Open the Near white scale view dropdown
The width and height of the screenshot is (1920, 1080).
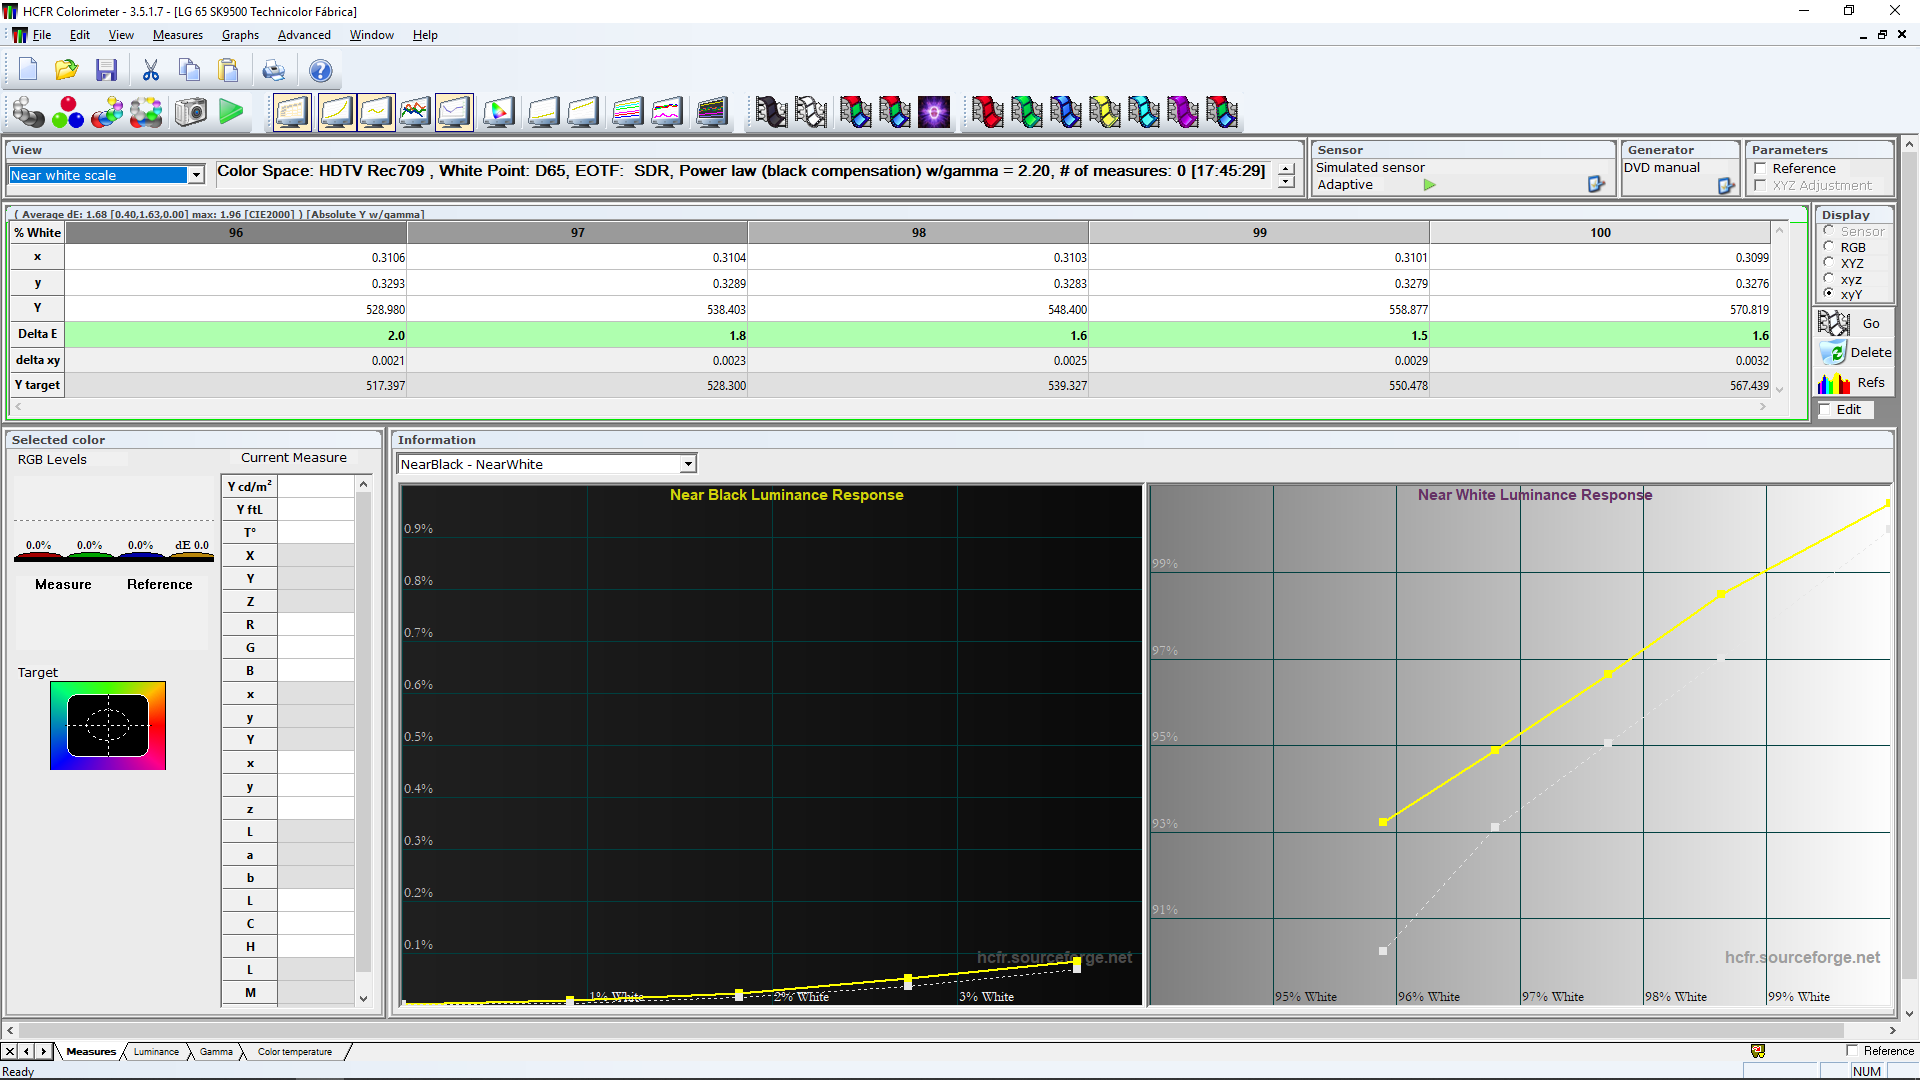point(196,175)
